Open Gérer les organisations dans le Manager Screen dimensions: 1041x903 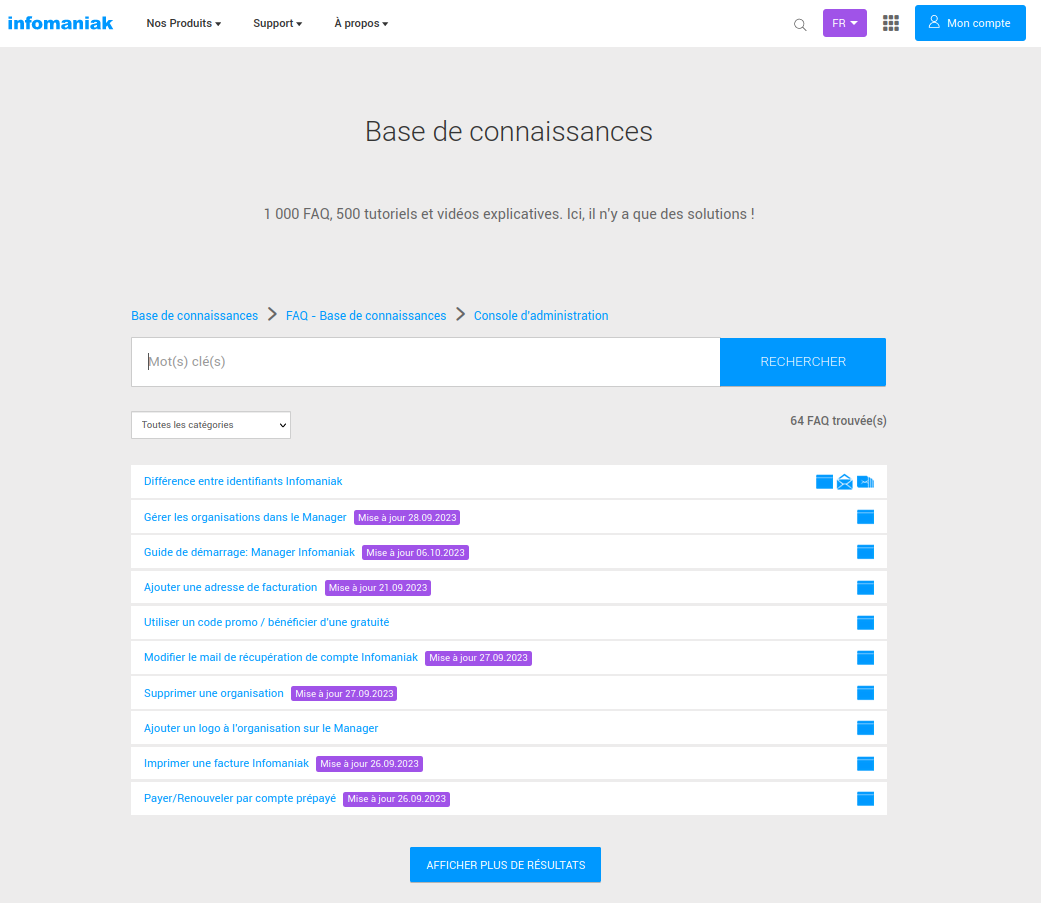(x=245, y=517)
